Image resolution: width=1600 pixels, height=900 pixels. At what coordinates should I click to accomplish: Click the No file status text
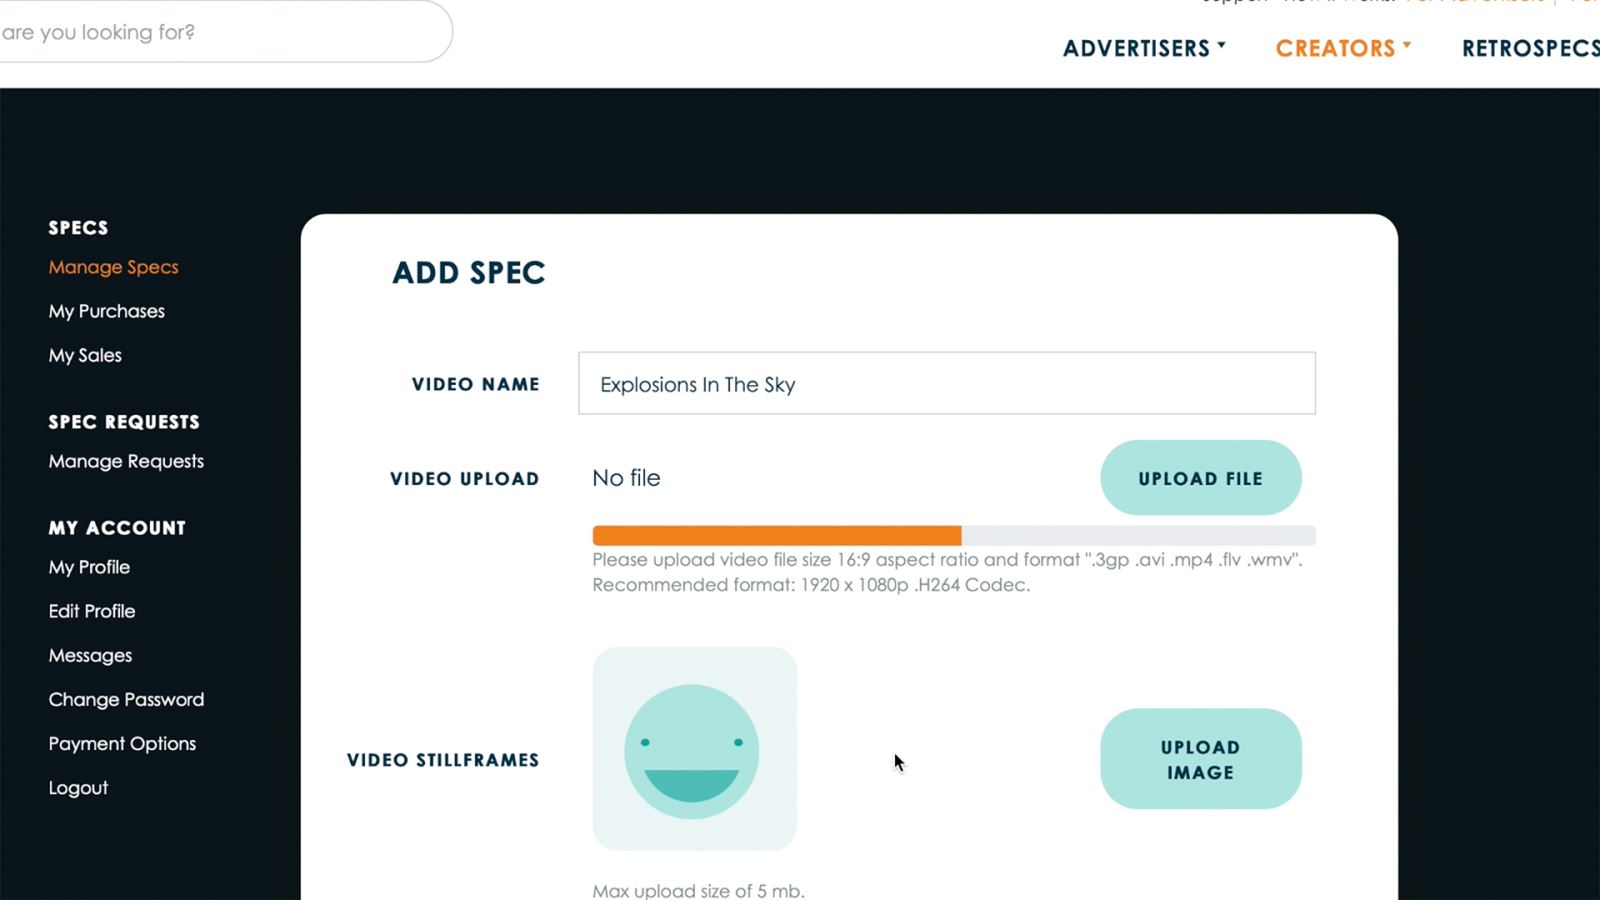[x=626, y=478]
